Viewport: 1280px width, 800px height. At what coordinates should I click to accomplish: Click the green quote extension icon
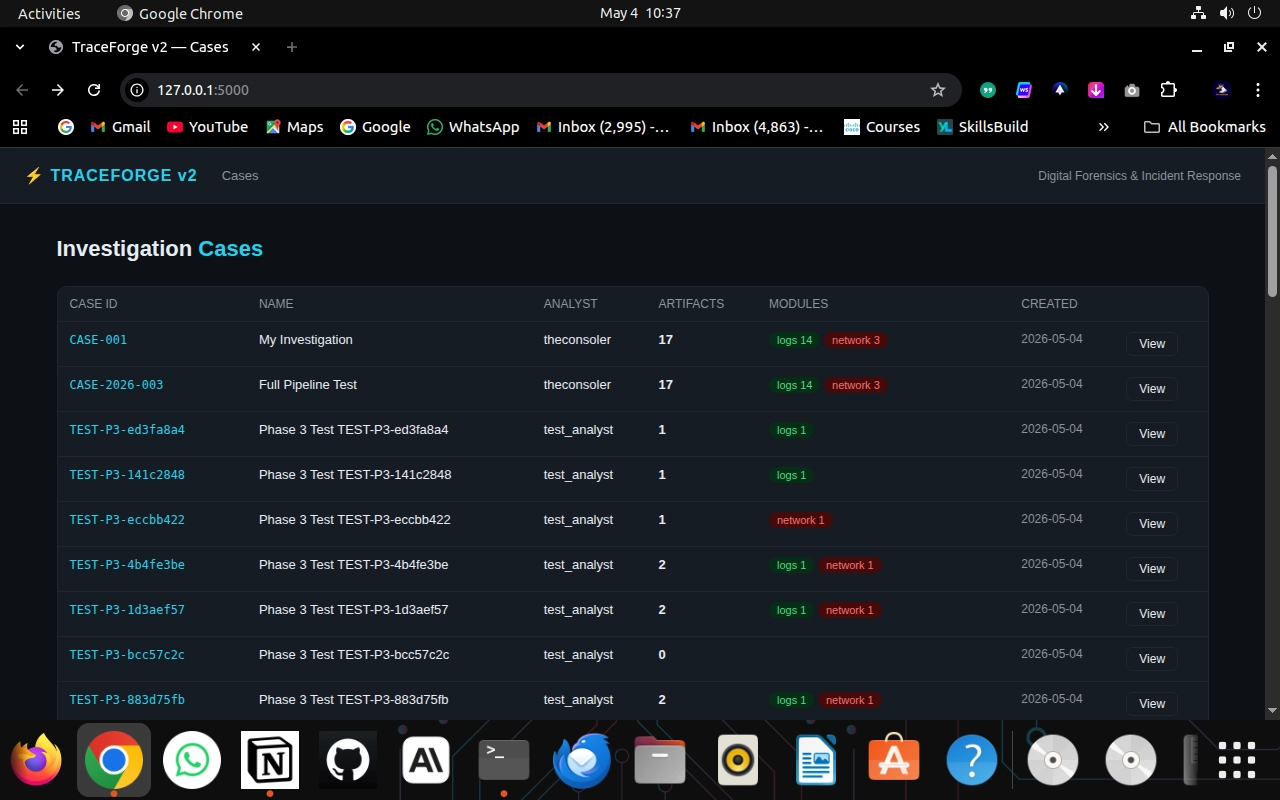[x=988, y=90]
